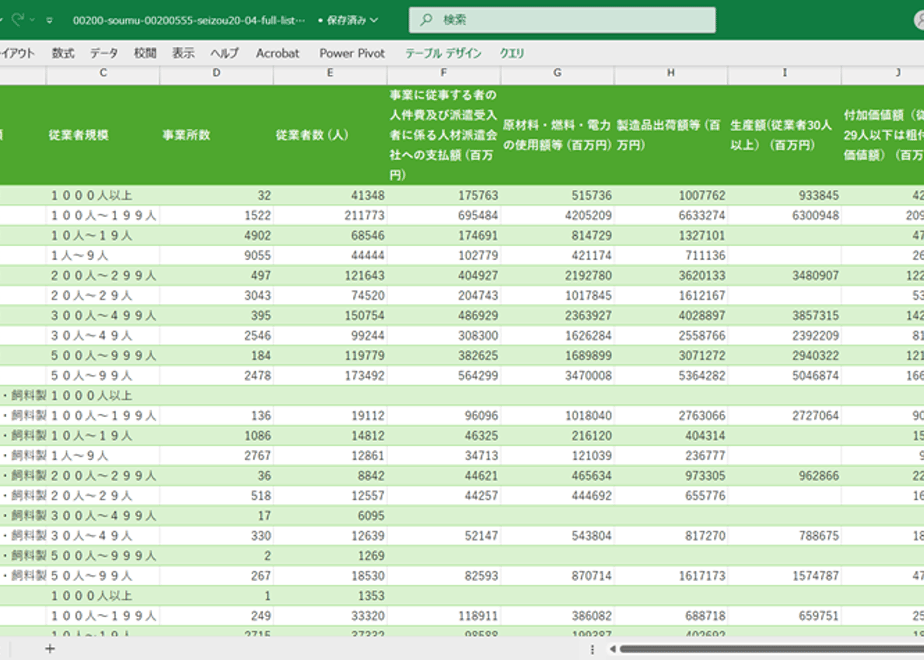Select the cell containing 2727064
Screen dimensions: 924x660
[784, 415]
